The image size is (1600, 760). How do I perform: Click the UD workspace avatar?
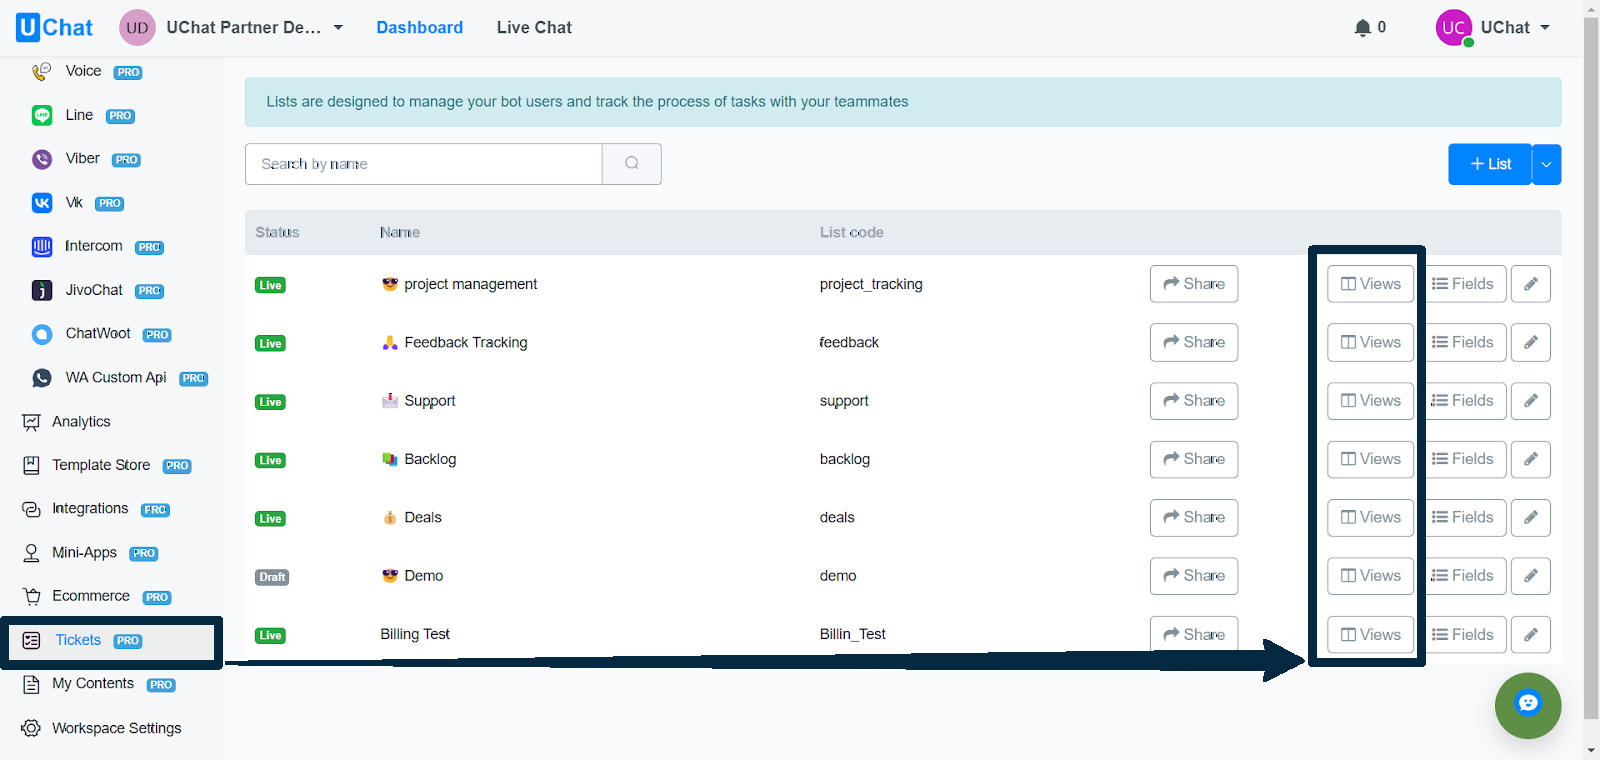[x=137, y=27]
